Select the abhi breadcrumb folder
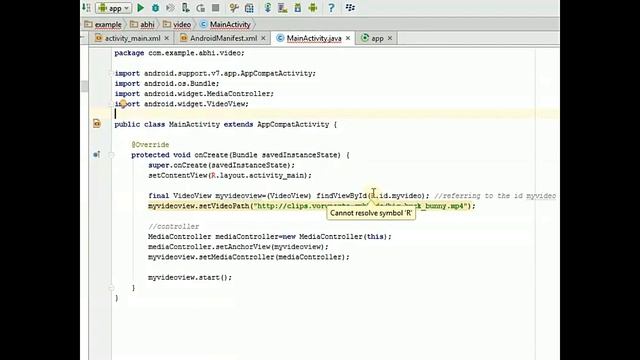This screenshot has height=360, width=640. 142,24
